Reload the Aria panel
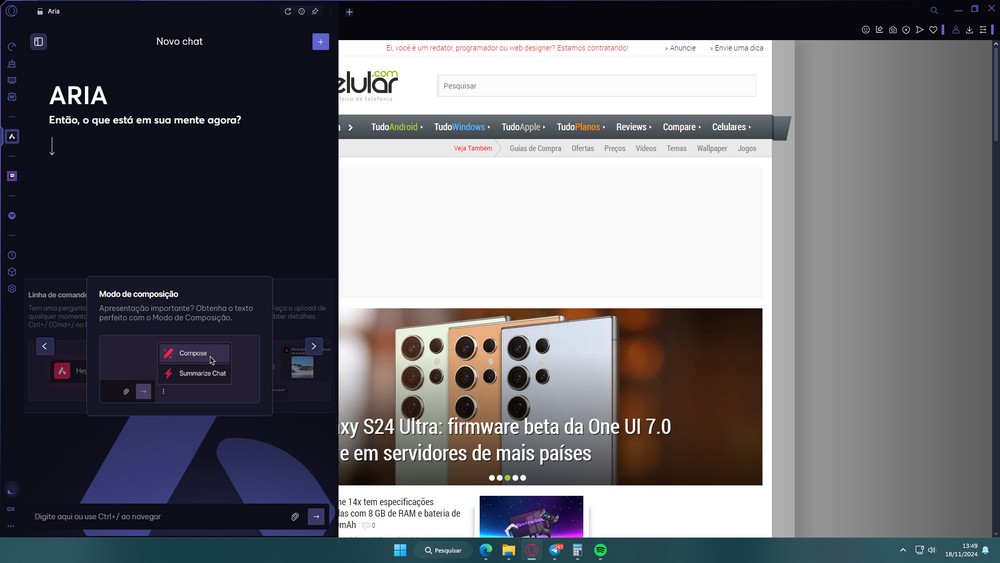This screenshot has height=563, width=1000. pos(288,12)
